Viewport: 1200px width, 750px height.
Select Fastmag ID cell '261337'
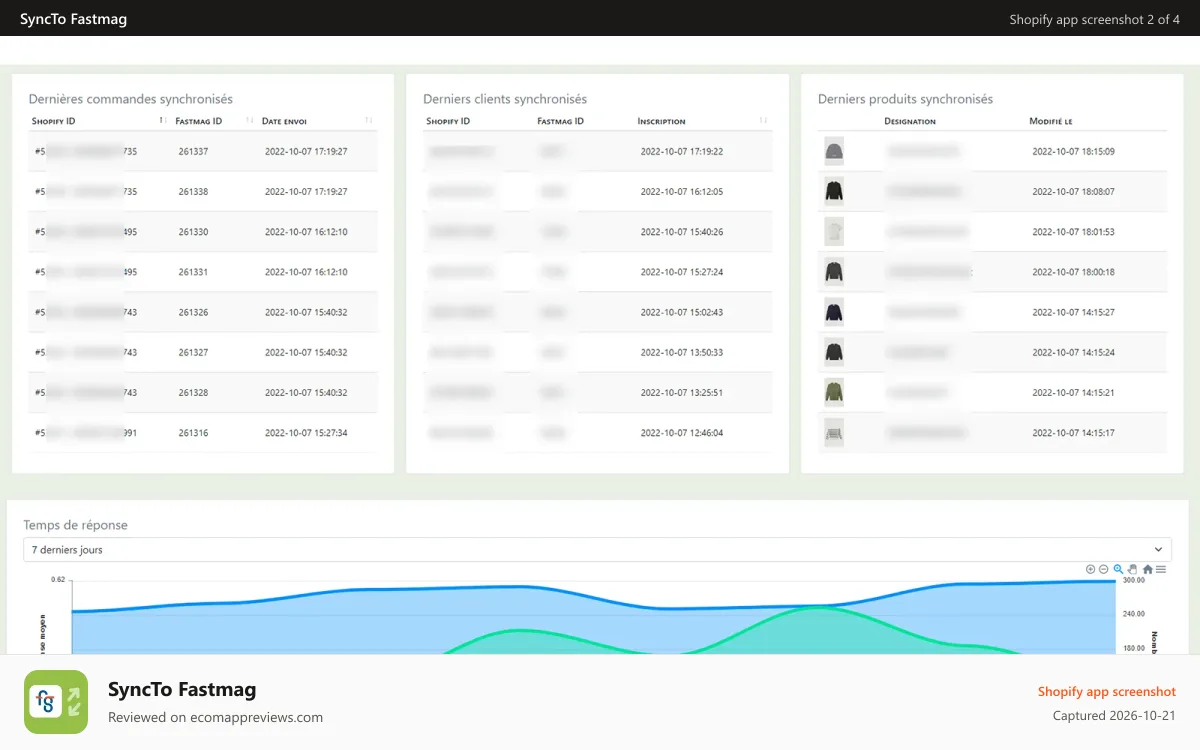point(193,152)
